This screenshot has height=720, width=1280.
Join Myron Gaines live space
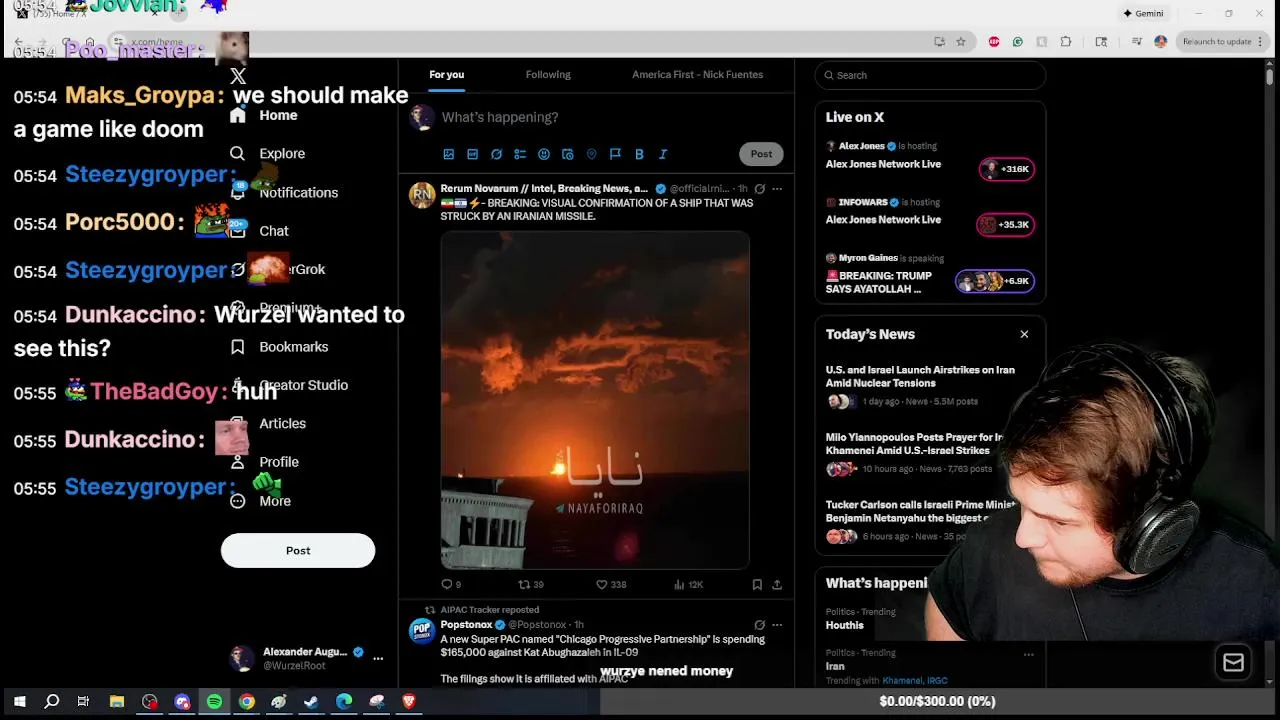click(995, 281)
